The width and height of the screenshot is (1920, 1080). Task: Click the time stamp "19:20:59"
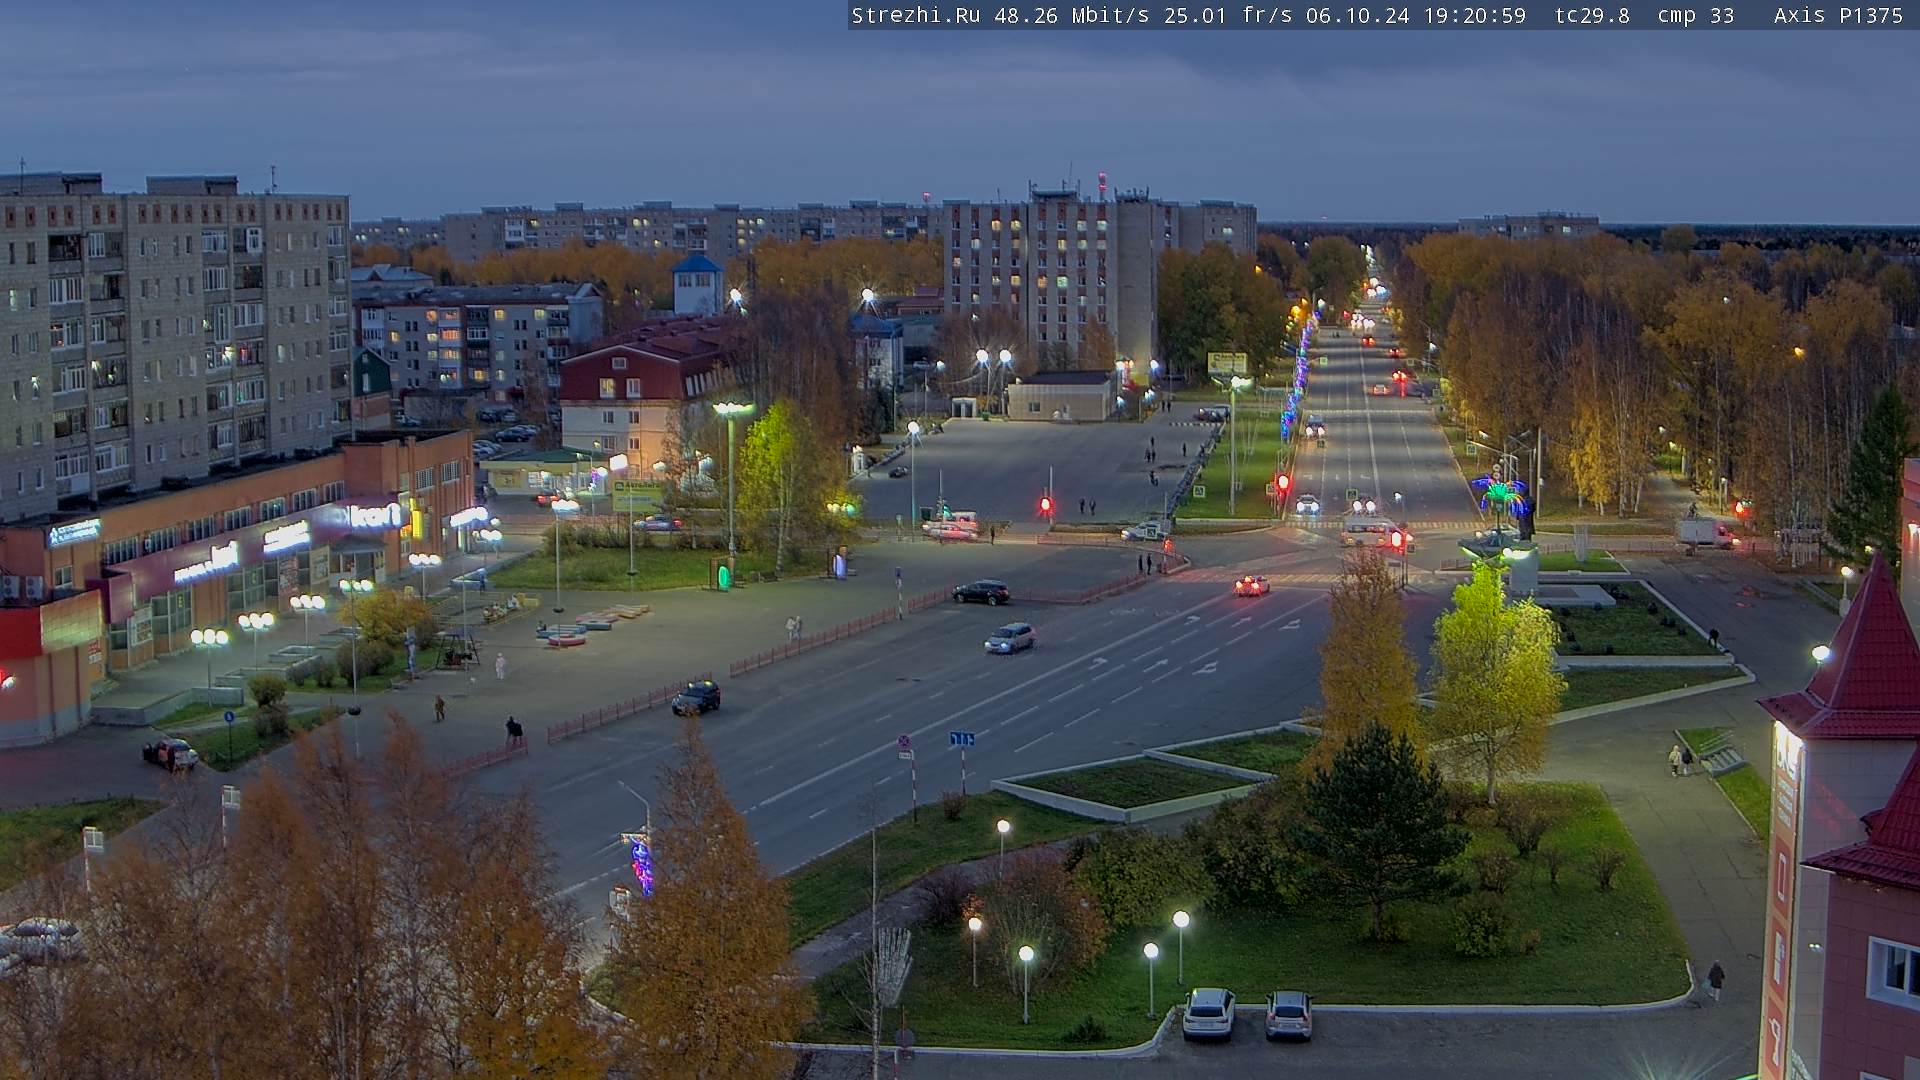(x=1475, y=16)
